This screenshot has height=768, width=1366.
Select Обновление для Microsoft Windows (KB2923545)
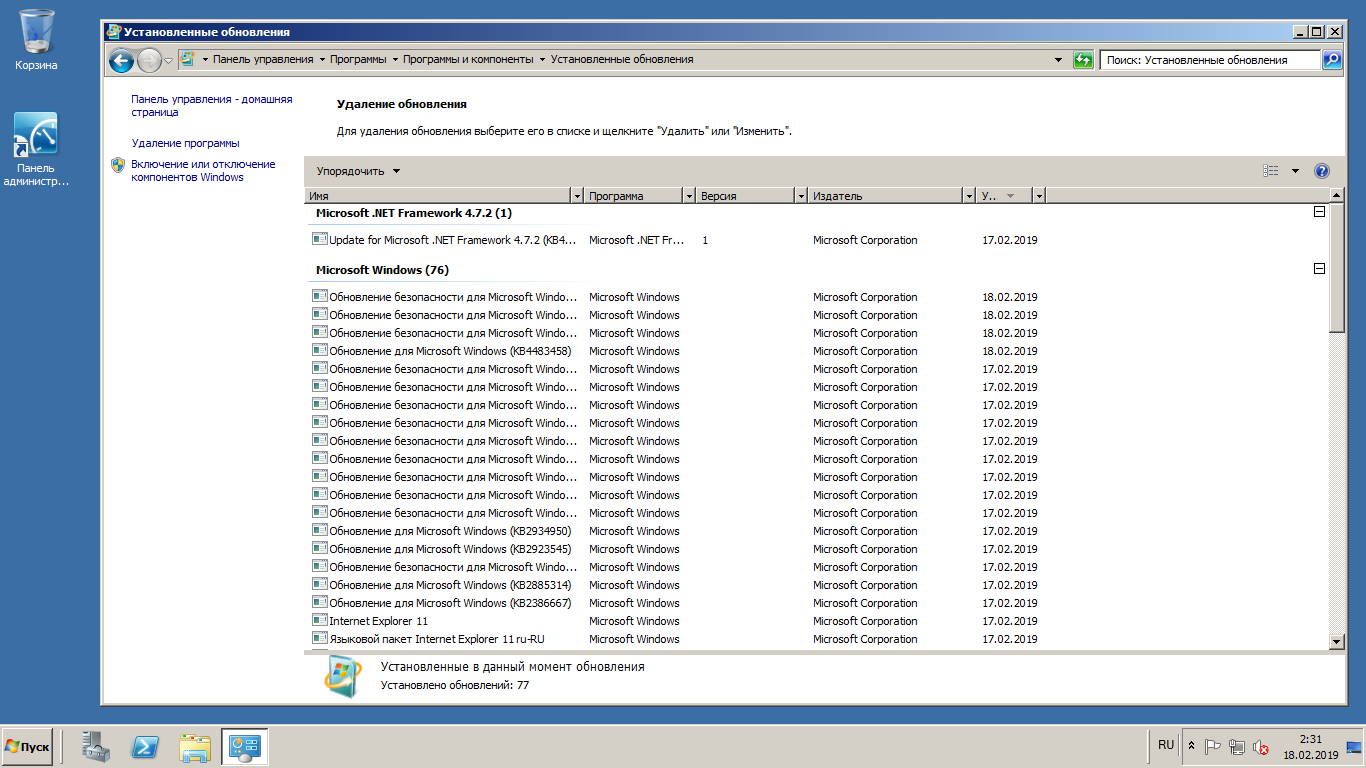(450, 549)
